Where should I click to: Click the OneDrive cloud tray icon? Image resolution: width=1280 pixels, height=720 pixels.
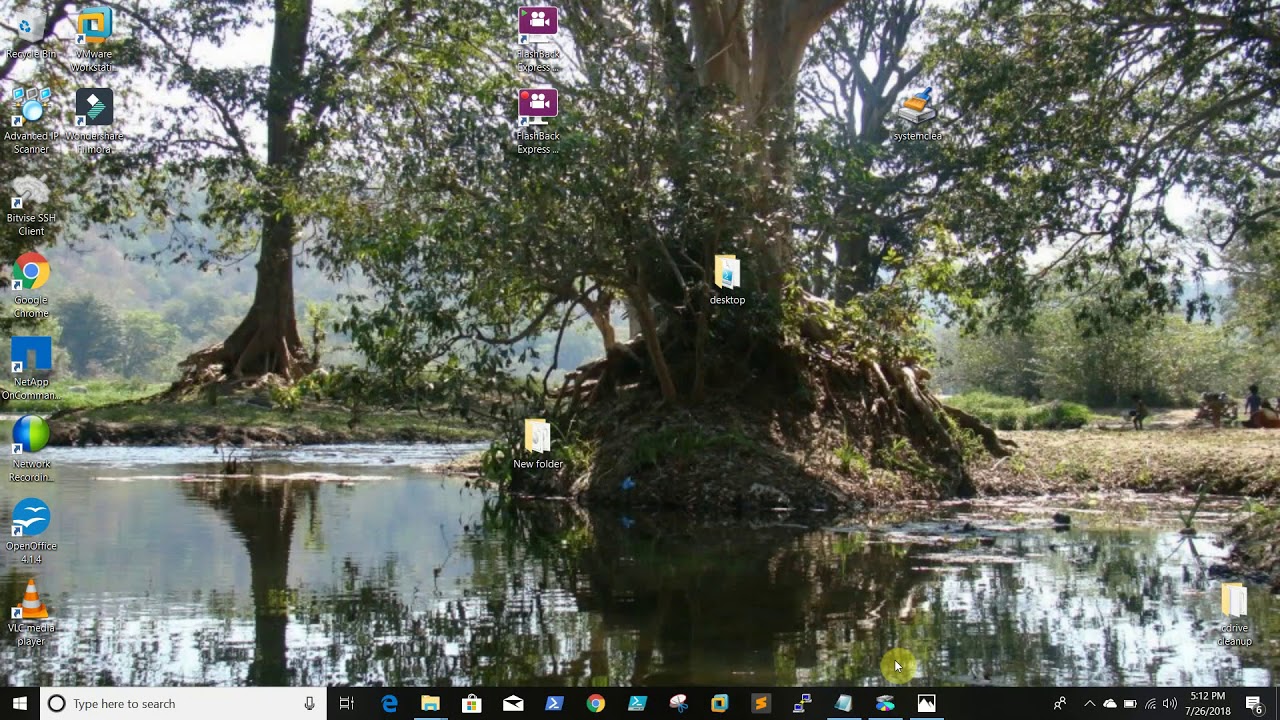[x=1110, y=704]
